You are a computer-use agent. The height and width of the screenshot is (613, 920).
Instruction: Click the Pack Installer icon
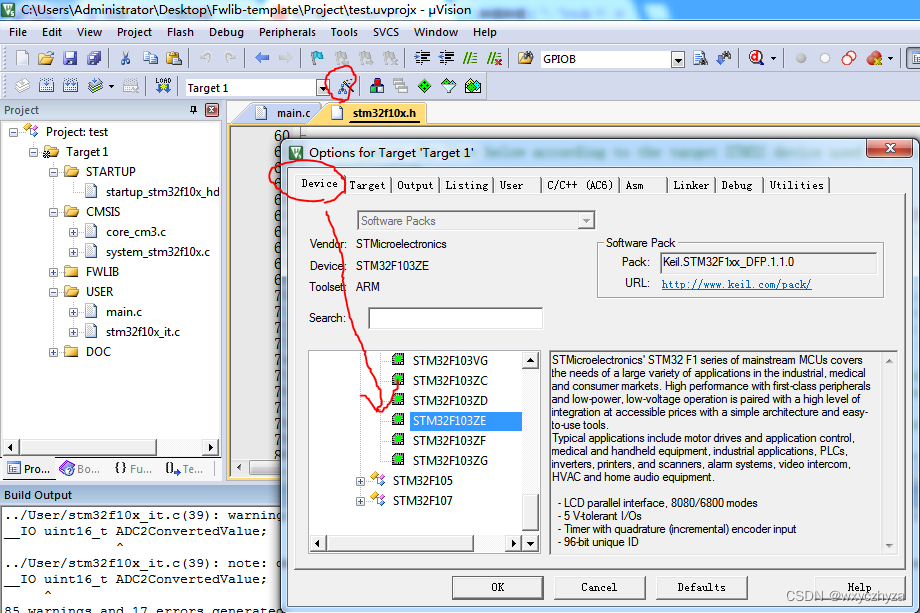(473, 86)
